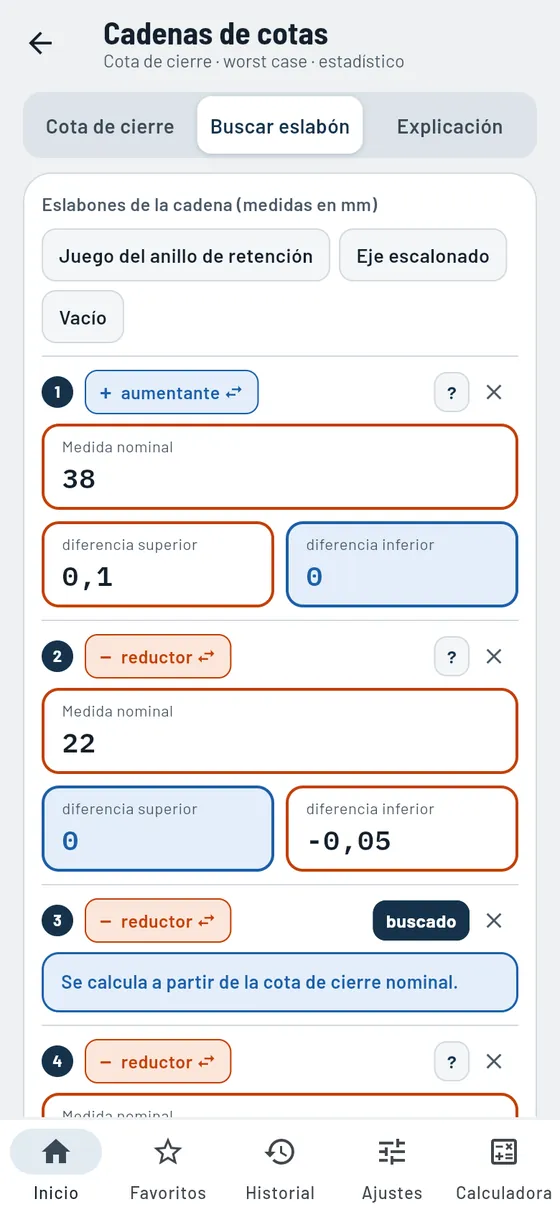Switch to the Explicación tab
The image size is (560, 1212).
pos(450,126)
